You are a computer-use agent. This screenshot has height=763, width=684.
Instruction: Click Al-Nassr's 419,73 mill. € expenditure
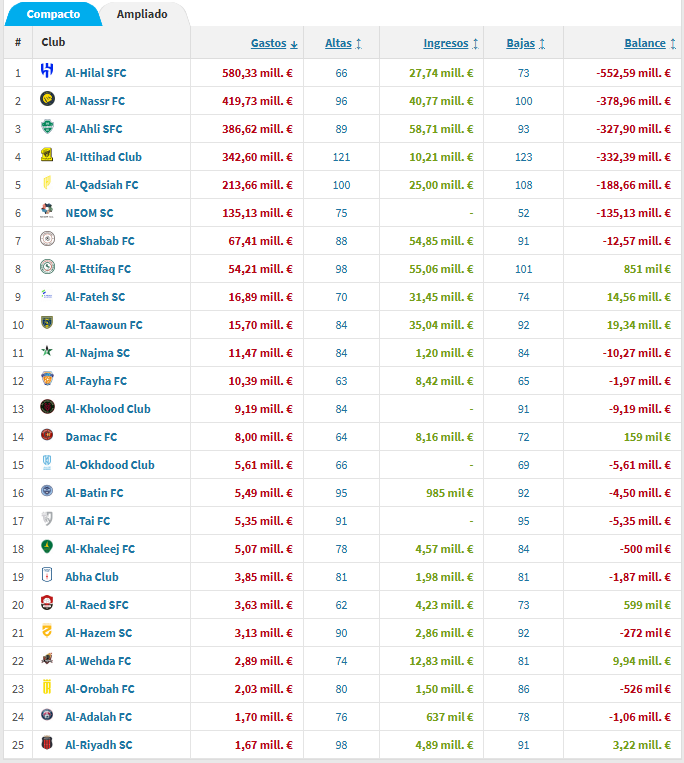coord(257,101)
